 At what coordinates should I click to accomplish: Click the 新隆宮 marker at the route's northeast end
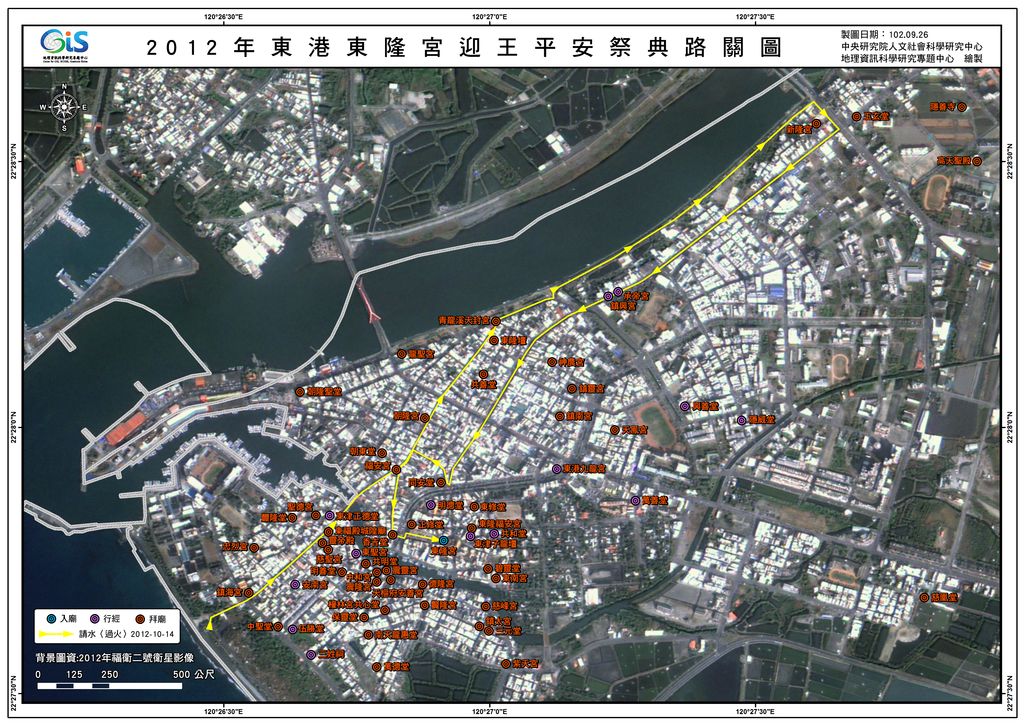[816, 123]
